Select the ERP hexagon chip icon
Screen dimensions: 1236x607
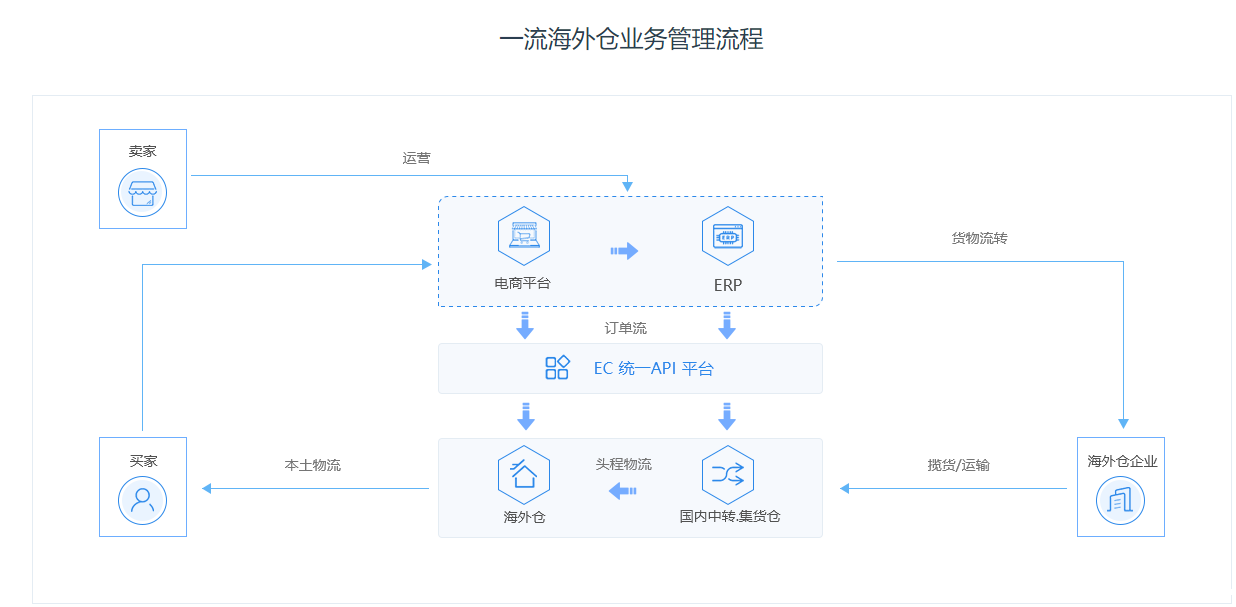pyautogui.click(x=727, y=236)
